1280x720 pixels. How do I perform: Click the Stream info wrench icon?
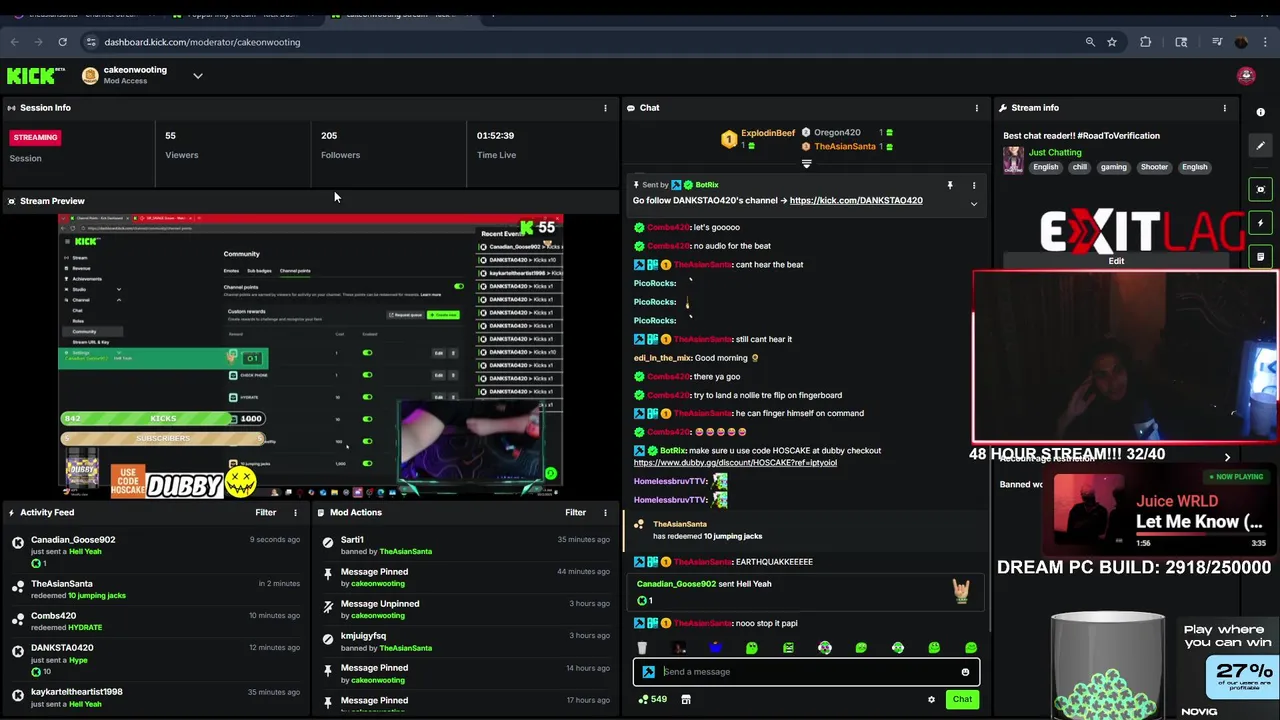(1003, 108)
